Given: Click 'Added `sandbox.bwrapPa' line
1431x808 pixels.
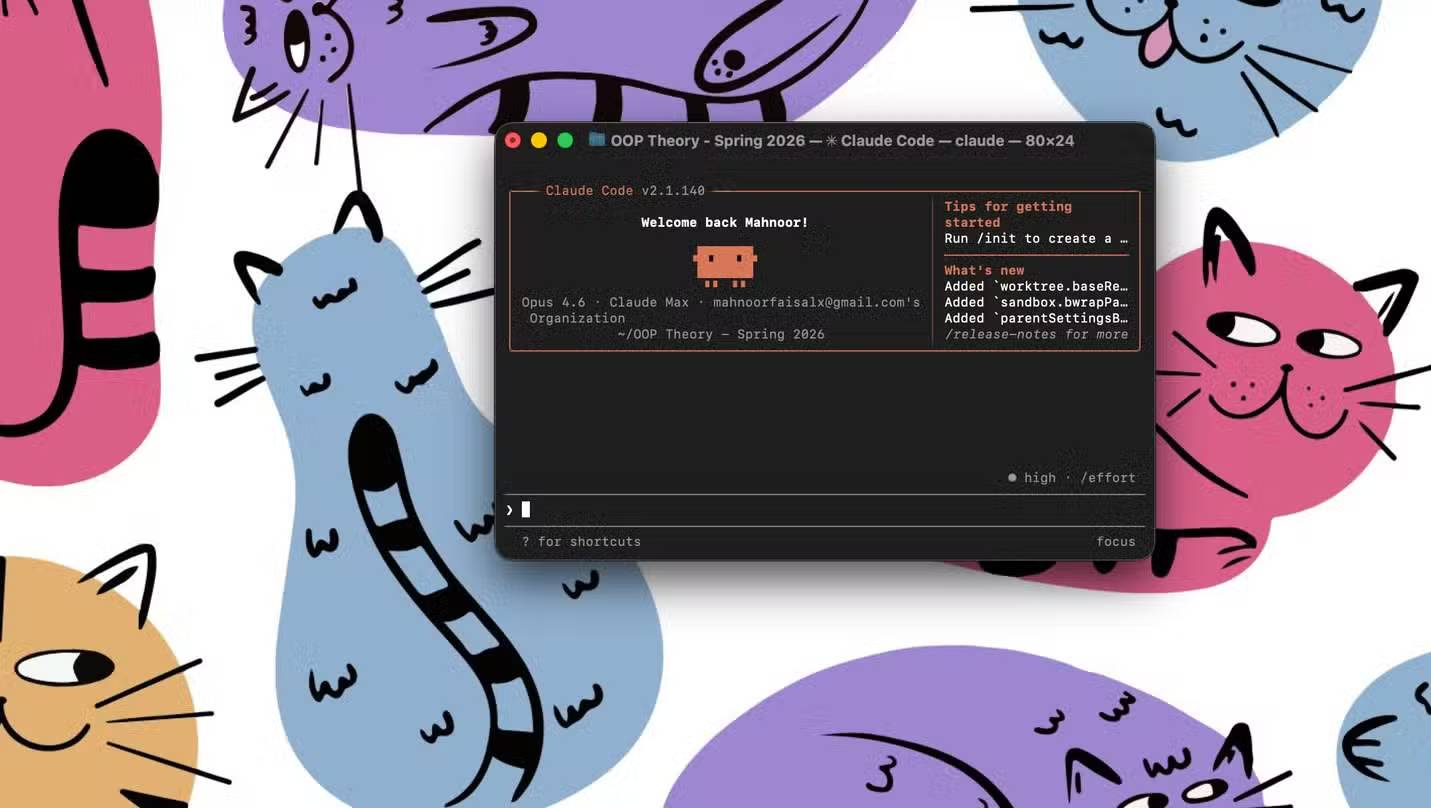Looking at the screenshot, I should (x=1036, y=302).
